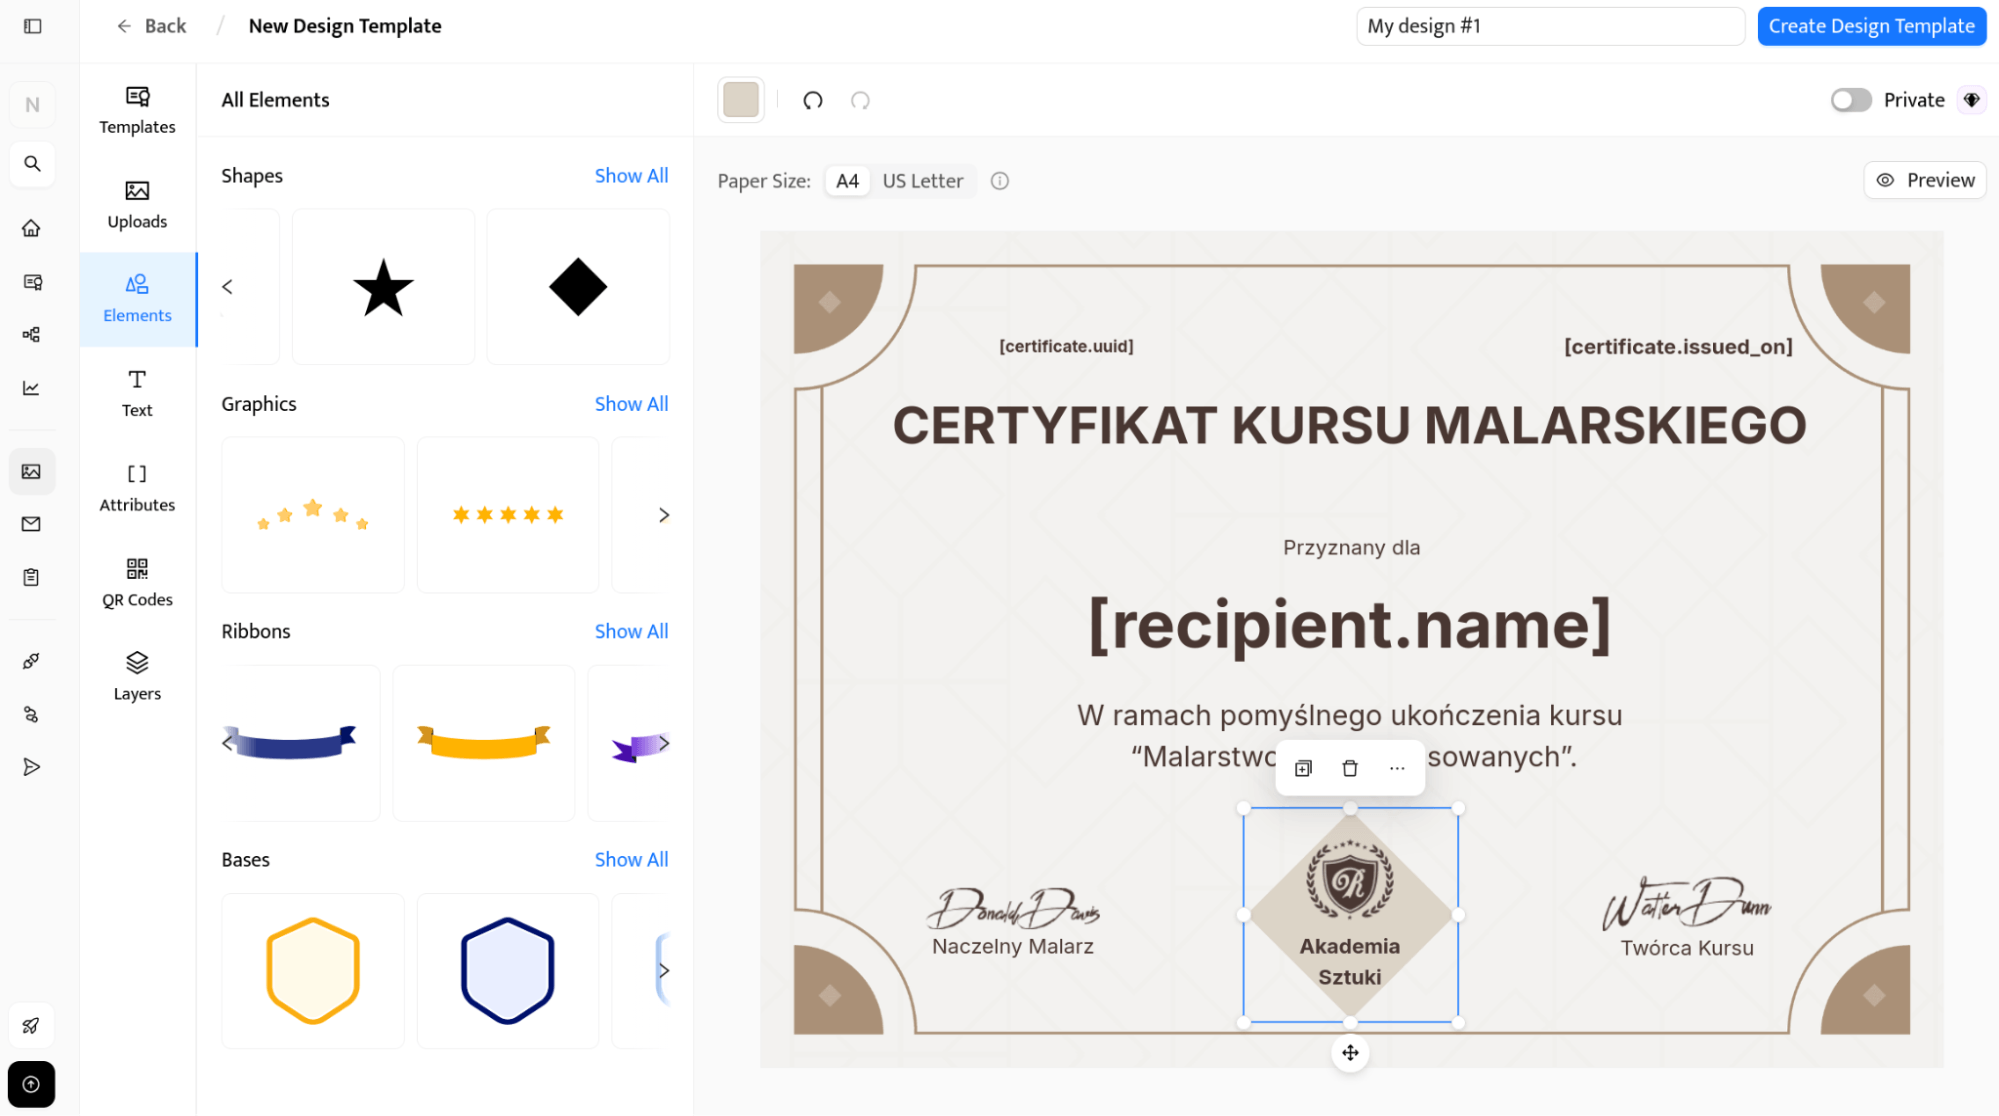
Task: Duplicate the selected element
Action: point(1303,768)
